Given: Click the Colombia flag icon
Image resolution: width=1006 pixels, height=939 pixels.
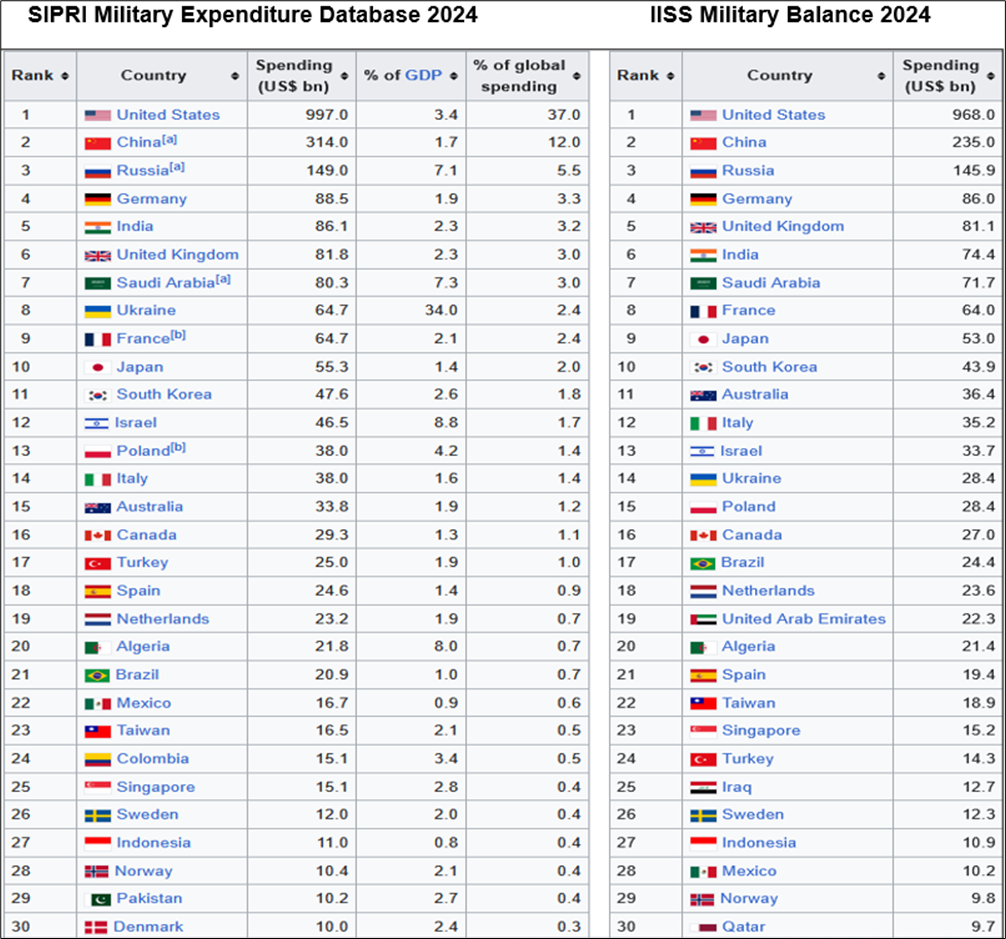Looking at the screenshot, I should [x=98, y=759].
